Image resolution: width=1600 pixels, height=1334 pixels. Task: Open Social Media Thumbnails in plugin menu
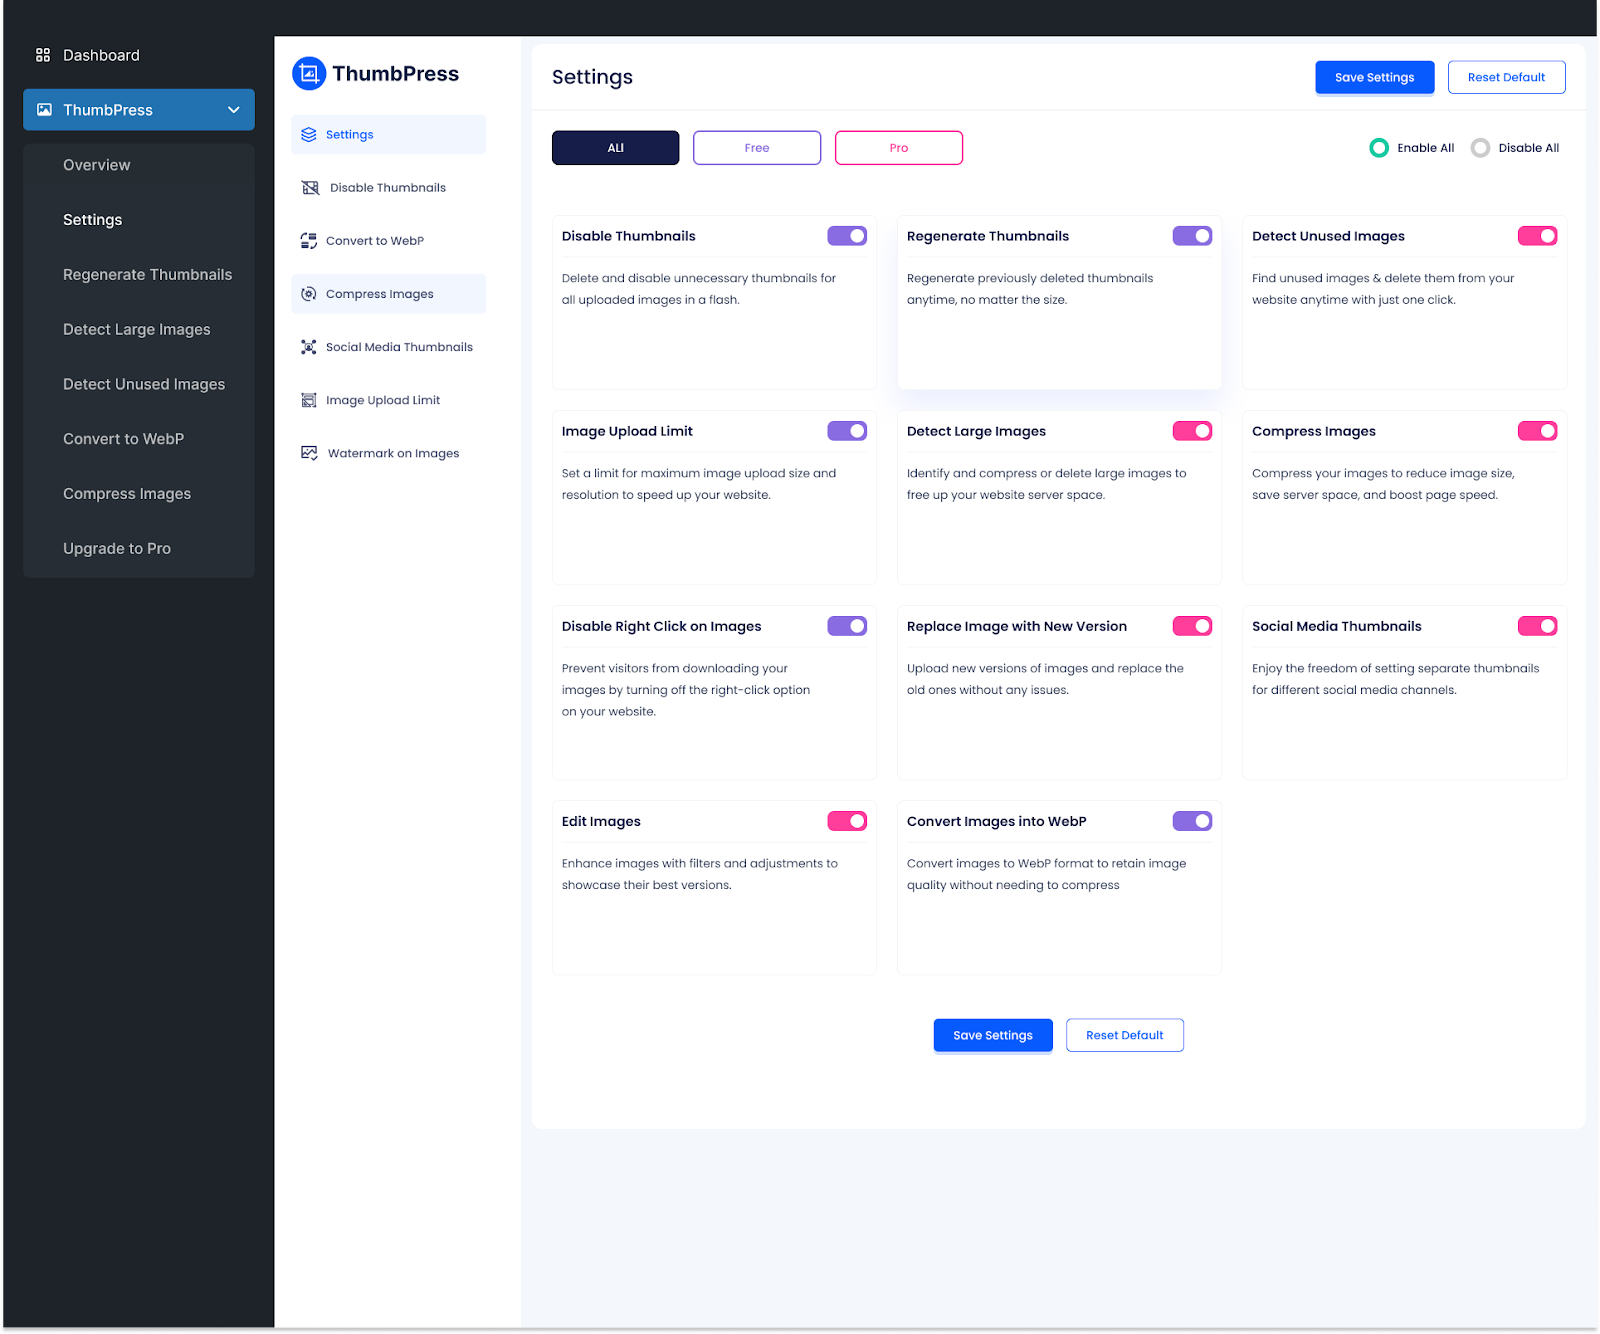(399, 347)
